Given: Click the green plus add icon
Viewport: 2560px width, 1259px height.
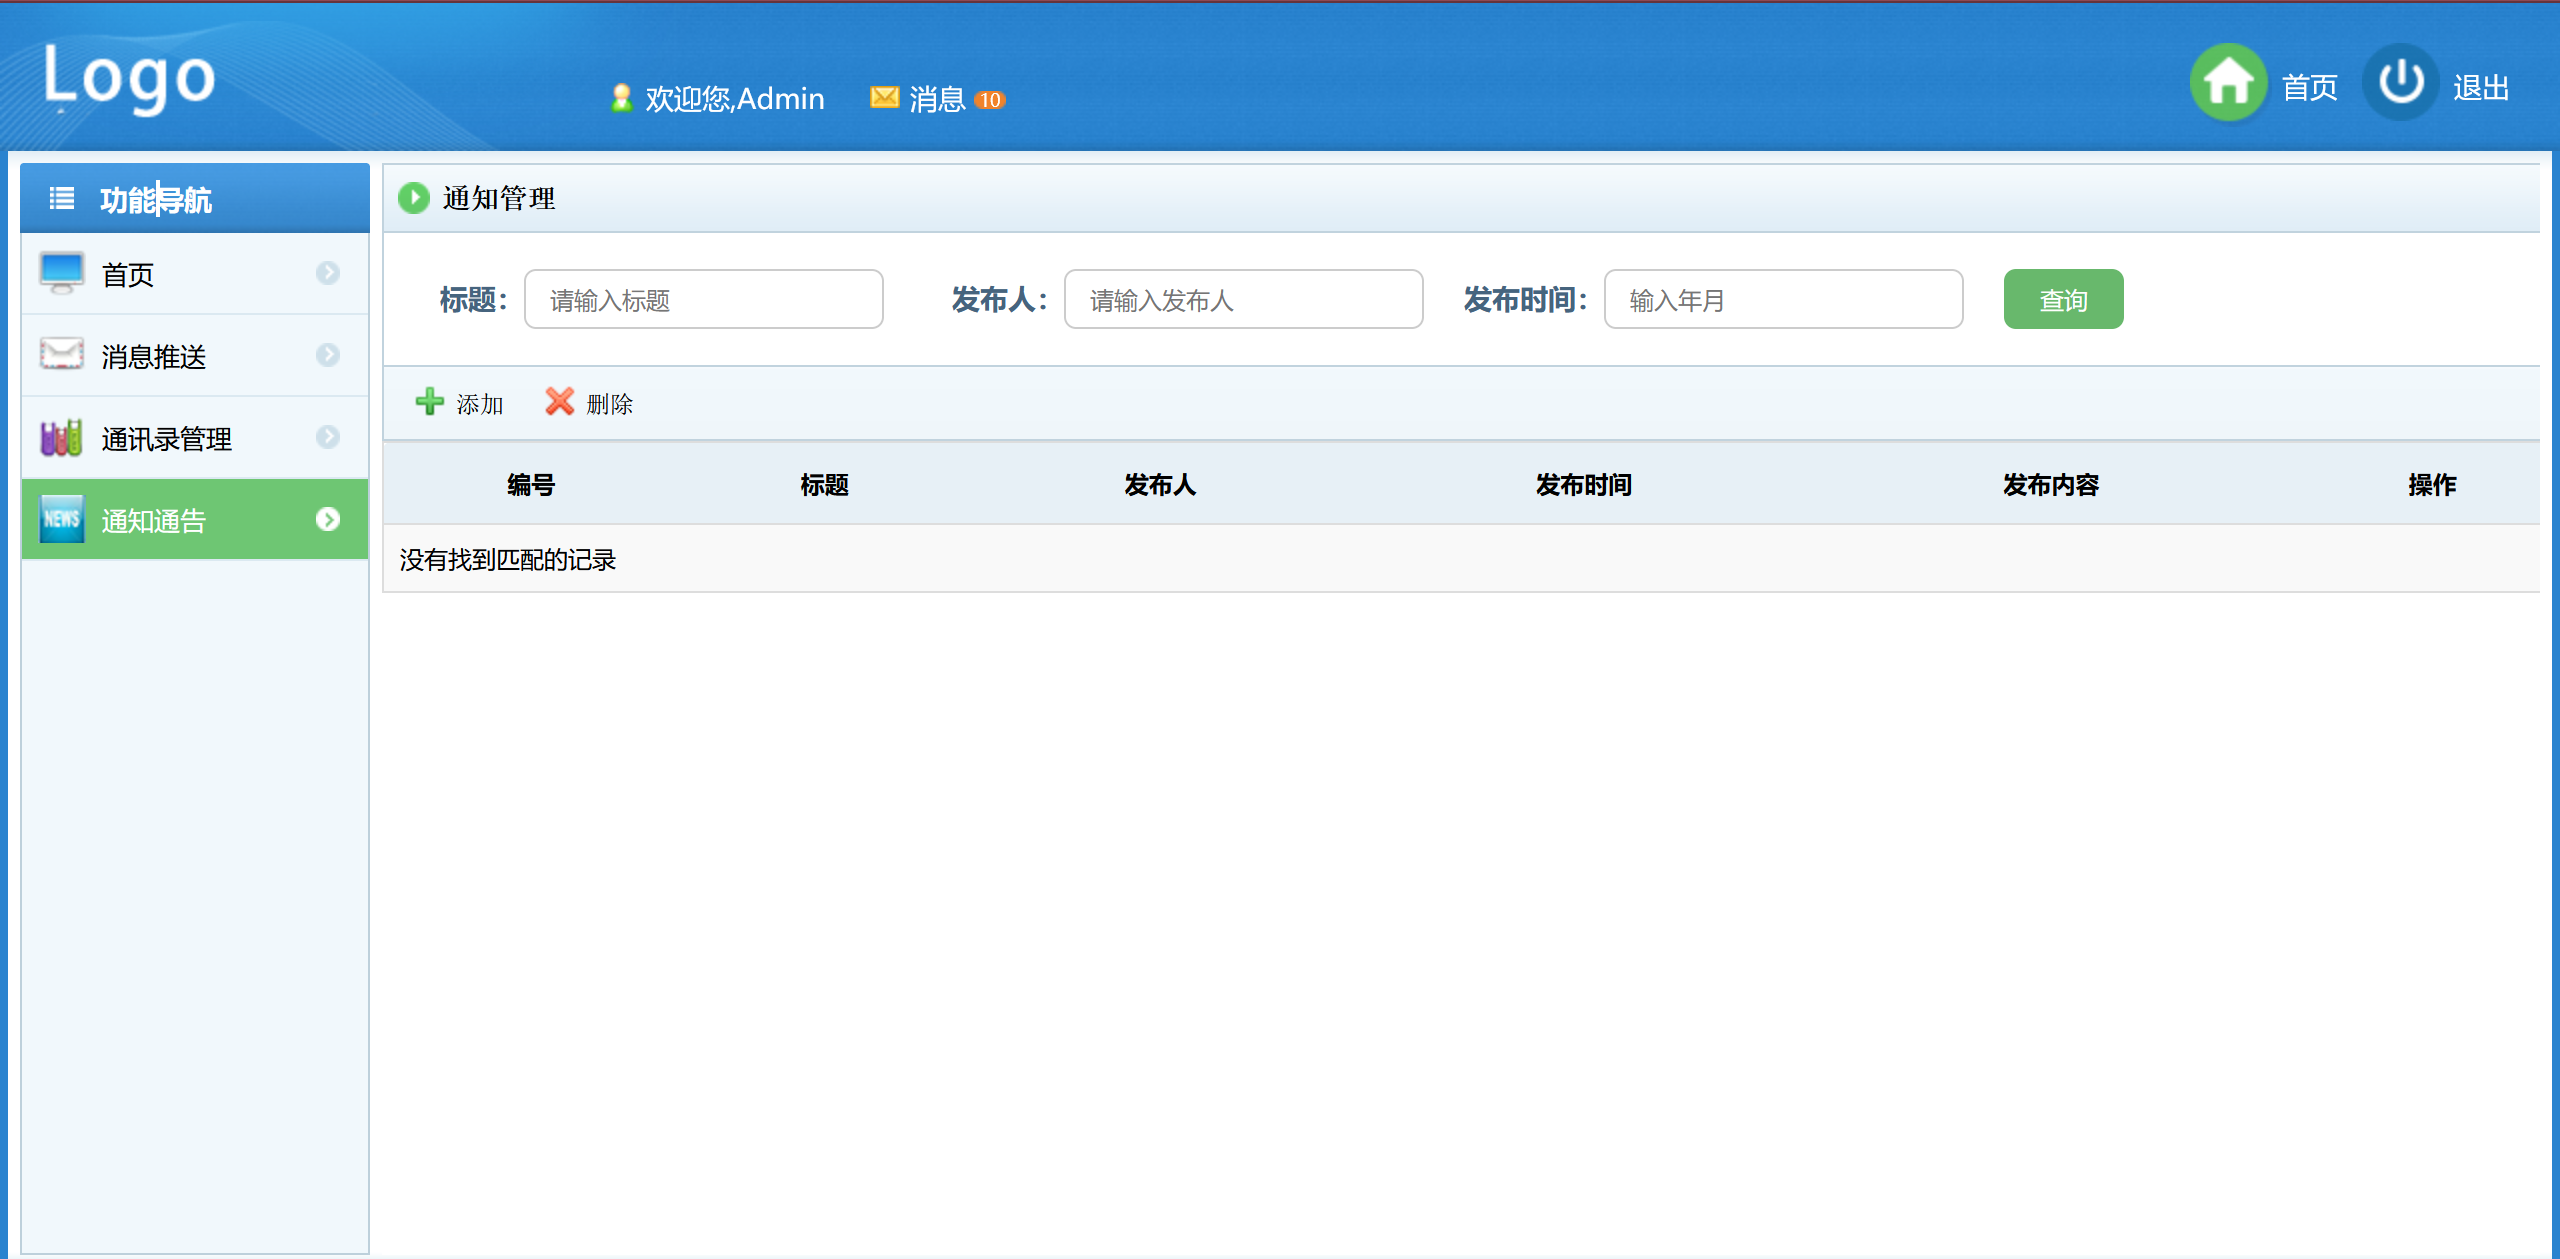Looking at the screenshot, I should click(x=430, y=402).
